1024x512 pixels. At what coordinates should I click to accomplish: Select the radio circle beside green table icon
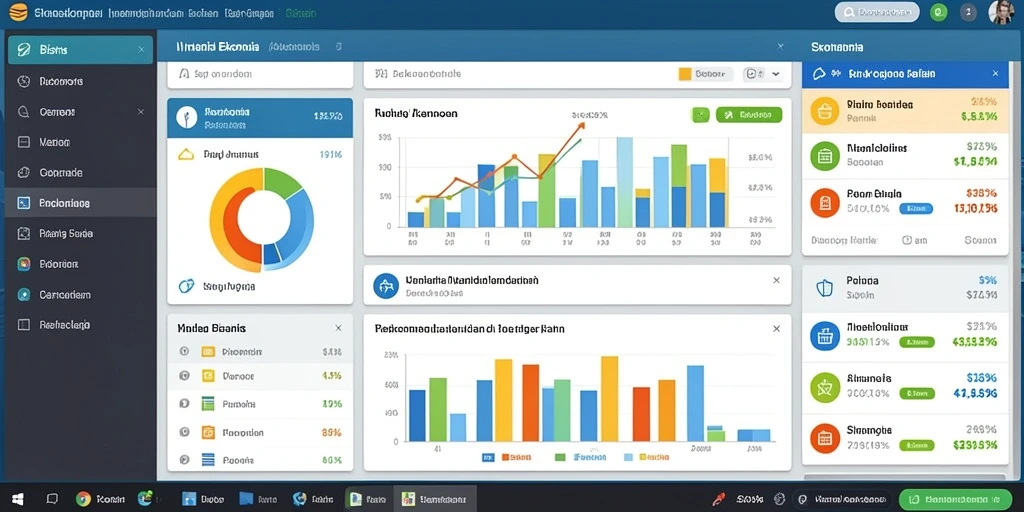click(x=184, y=404)
